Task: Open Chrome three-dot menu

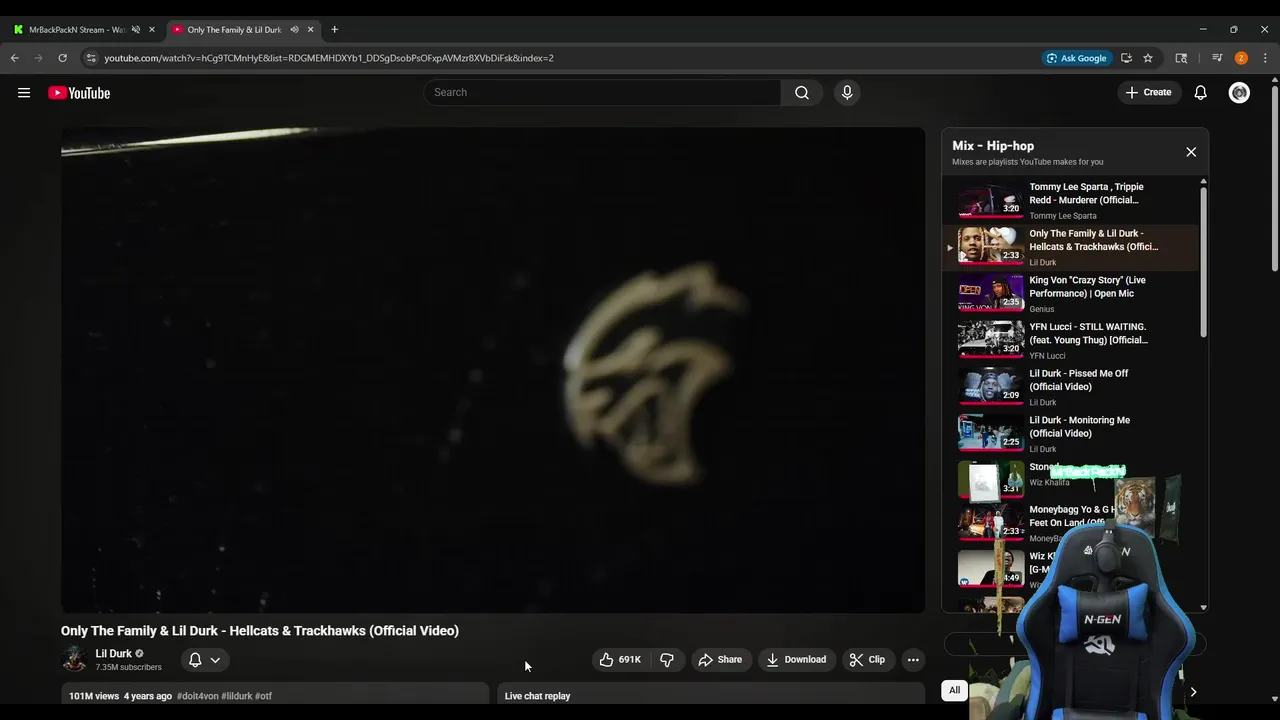Action: [x=1265, y=58]
